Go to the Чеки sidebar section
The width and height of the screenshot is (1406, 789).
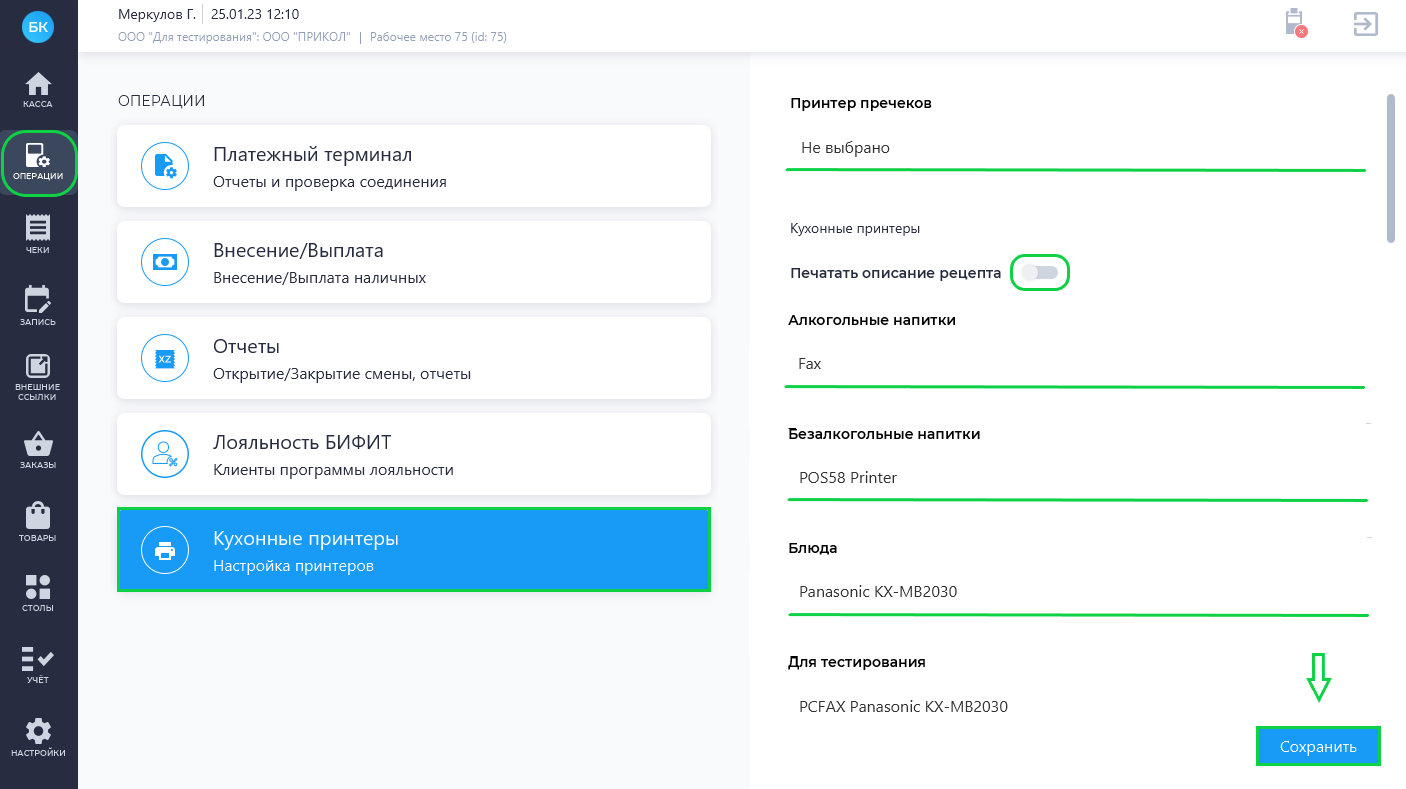coord(38,236)
